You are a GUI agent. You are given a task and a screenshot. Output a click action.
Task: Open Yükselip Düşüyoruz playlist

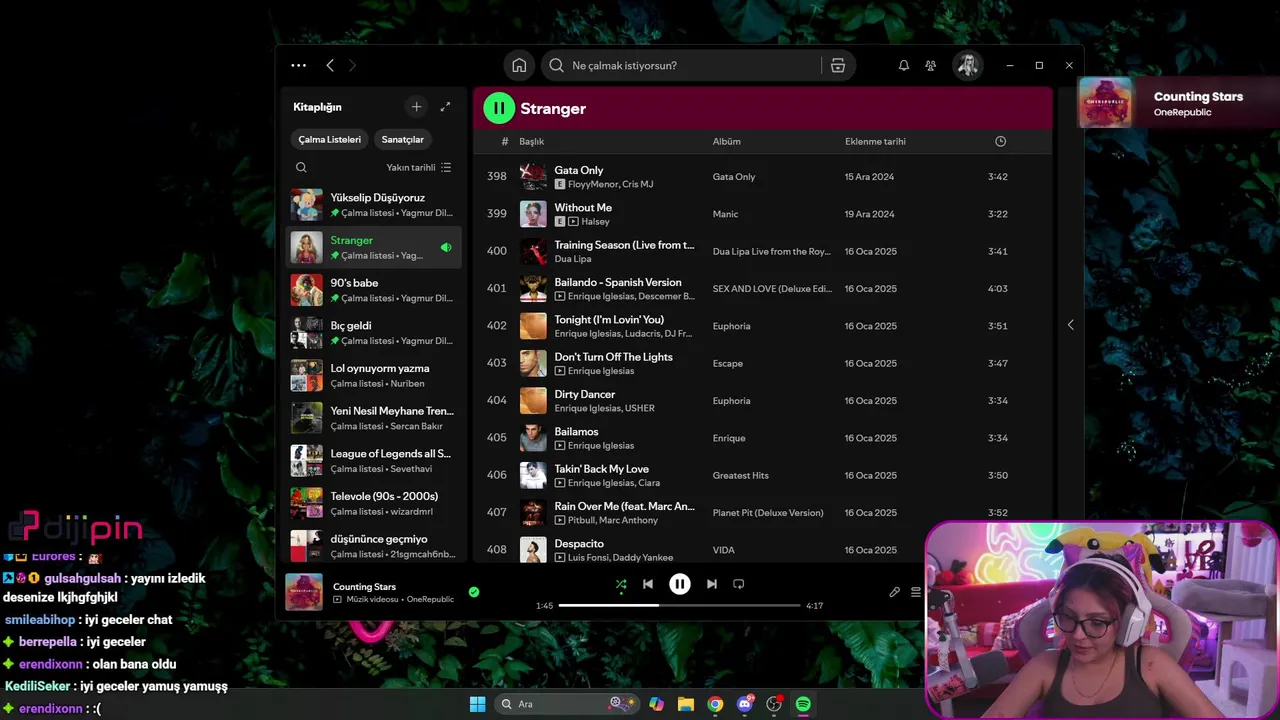tap(374, 205)
